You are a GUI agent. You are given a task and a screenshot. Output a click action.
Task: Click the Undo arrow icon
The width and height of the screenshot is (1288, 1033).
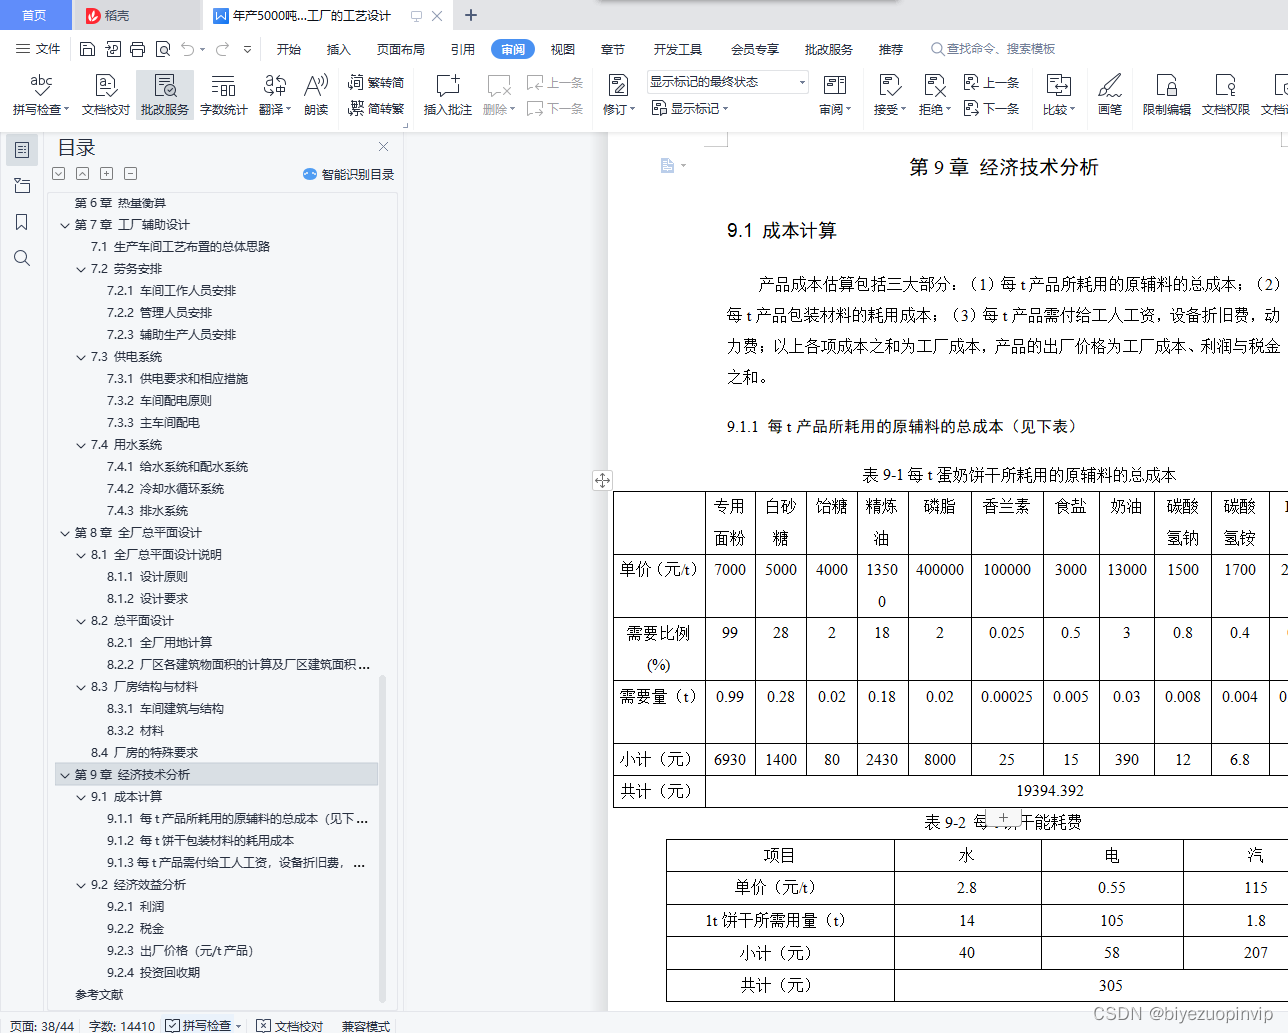(x=188, y=49)
